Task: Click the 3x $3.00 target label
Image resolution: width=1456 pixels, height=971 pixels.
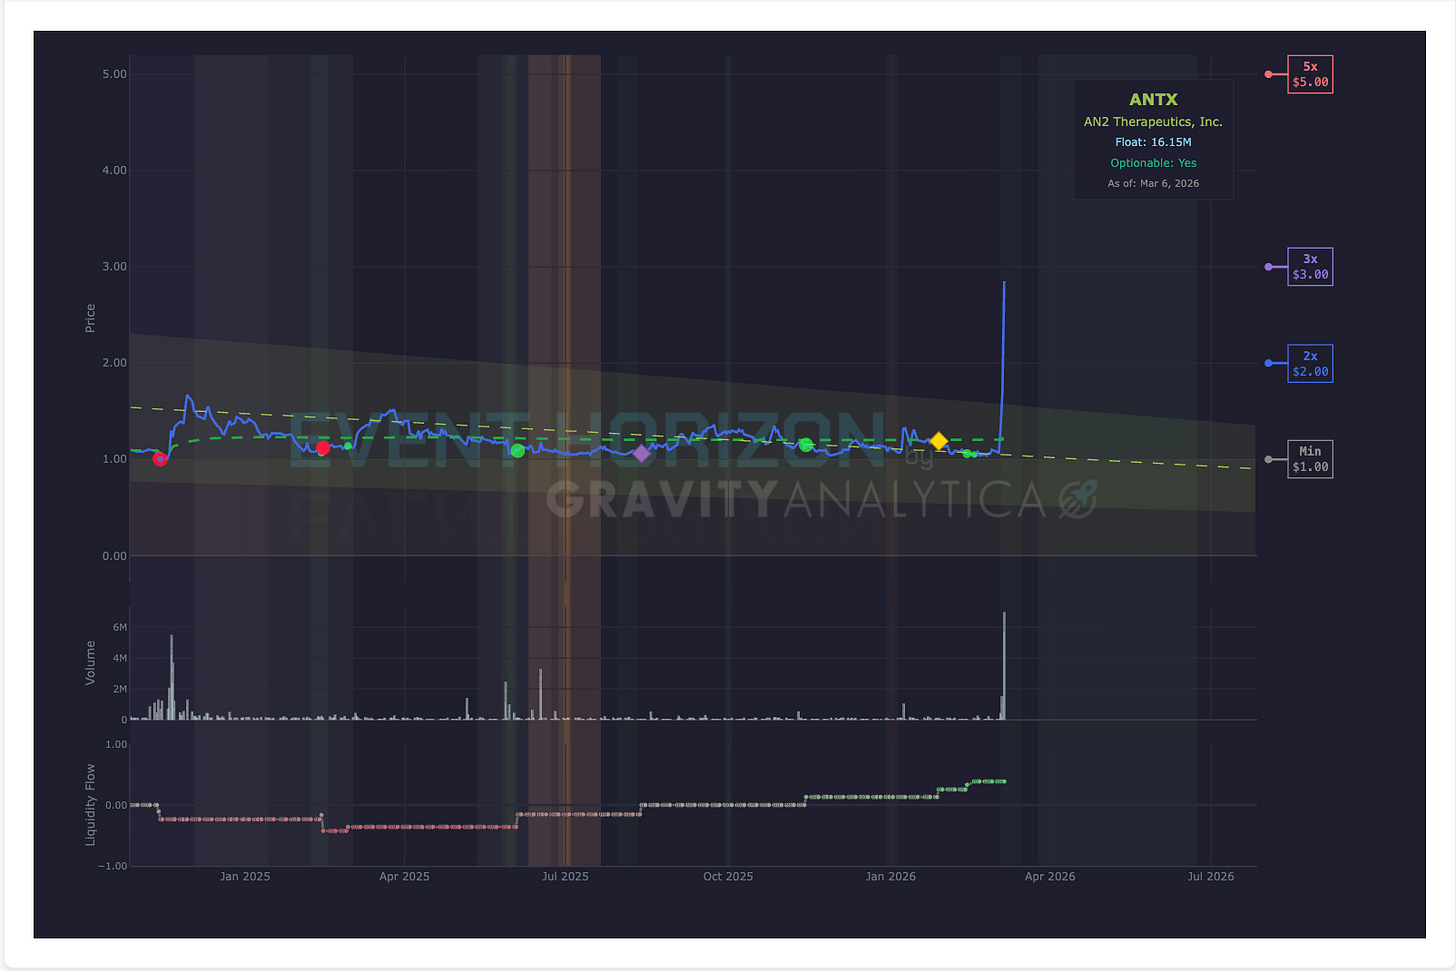Action: click(1310, 267)
